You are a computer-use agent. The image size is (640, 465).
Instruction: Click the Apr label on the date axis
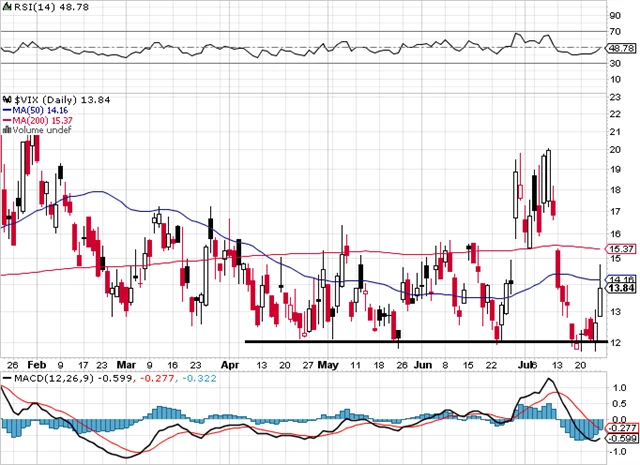pos(231,366)
